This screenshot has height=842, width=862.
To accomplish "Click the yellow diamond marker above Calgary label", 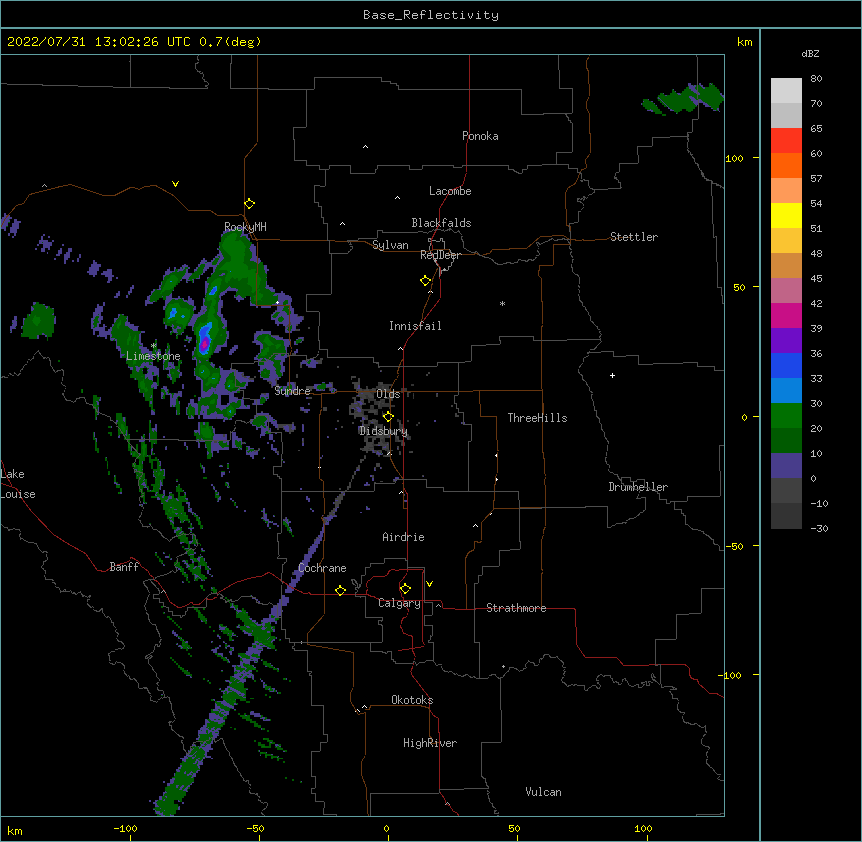I will coord(405,589).
